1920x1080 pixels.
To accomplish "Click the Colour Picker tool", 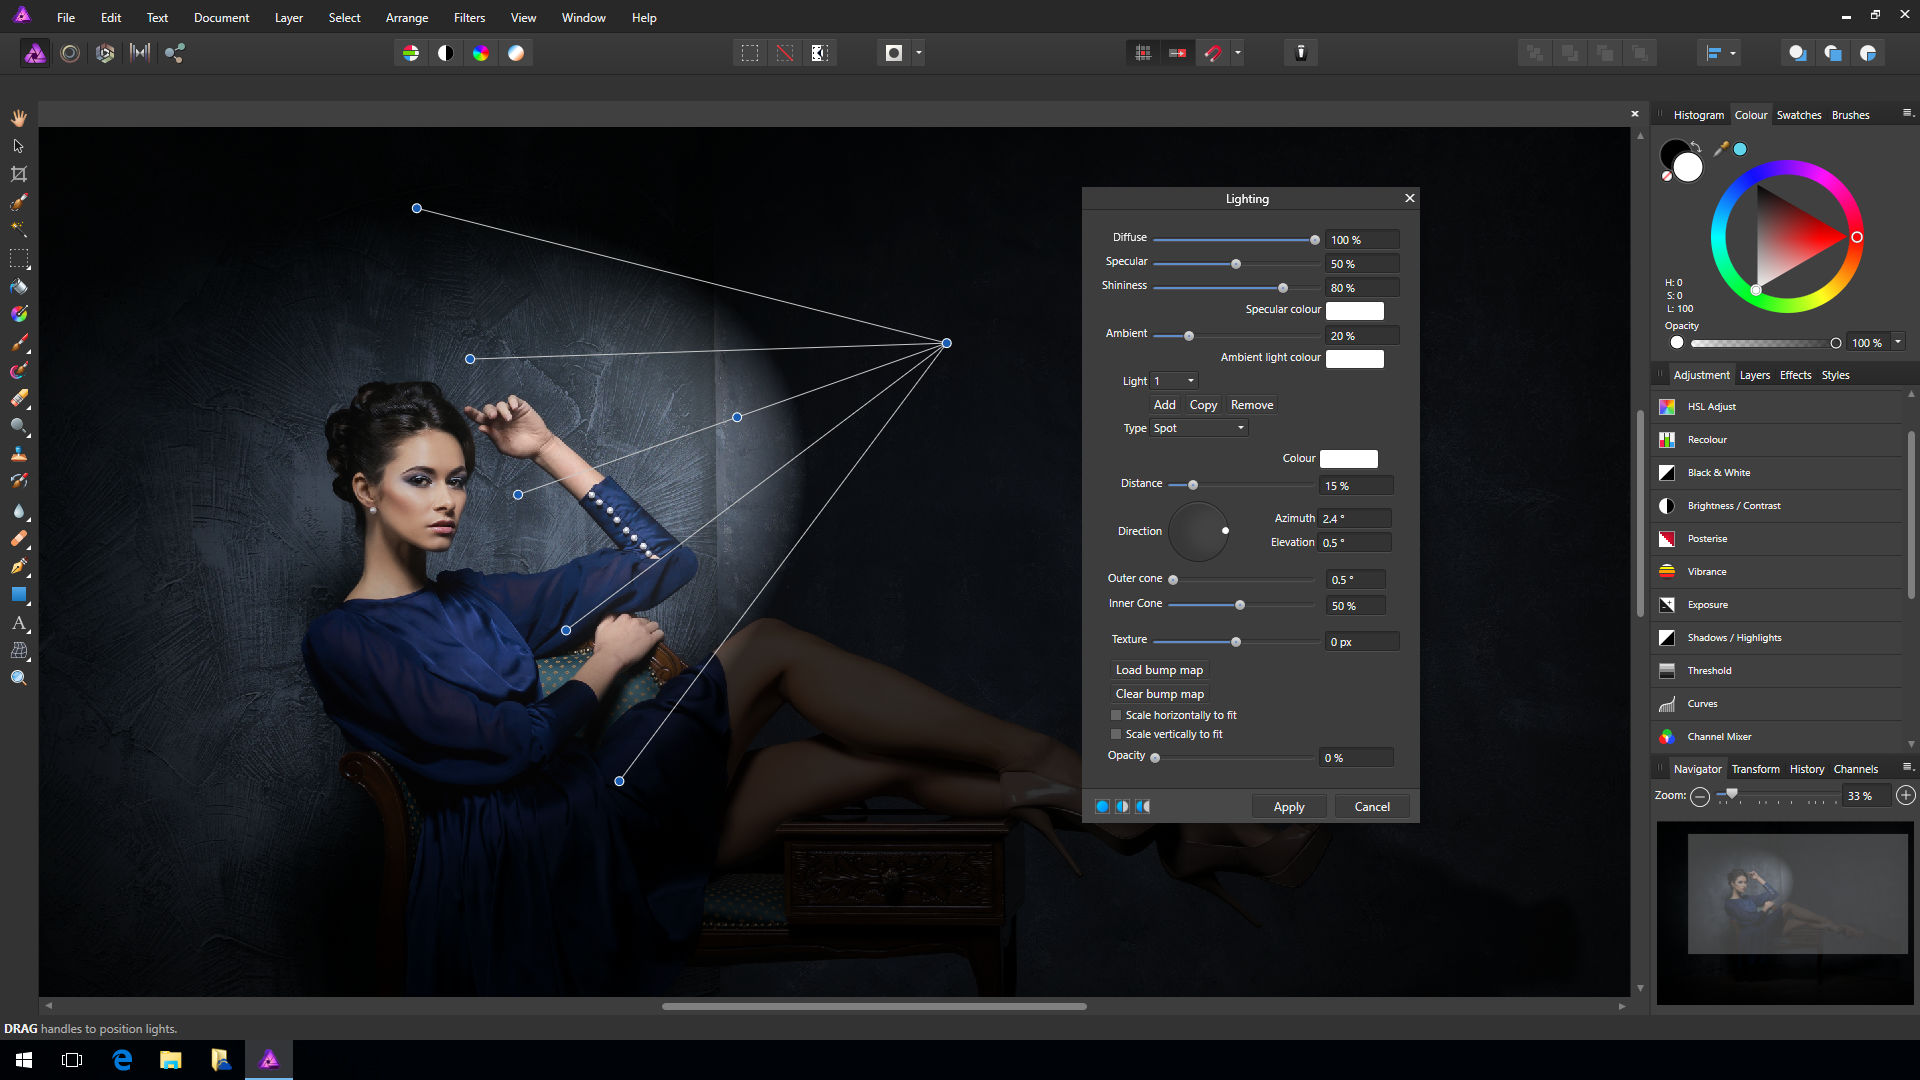I will (x=18, y=314).
